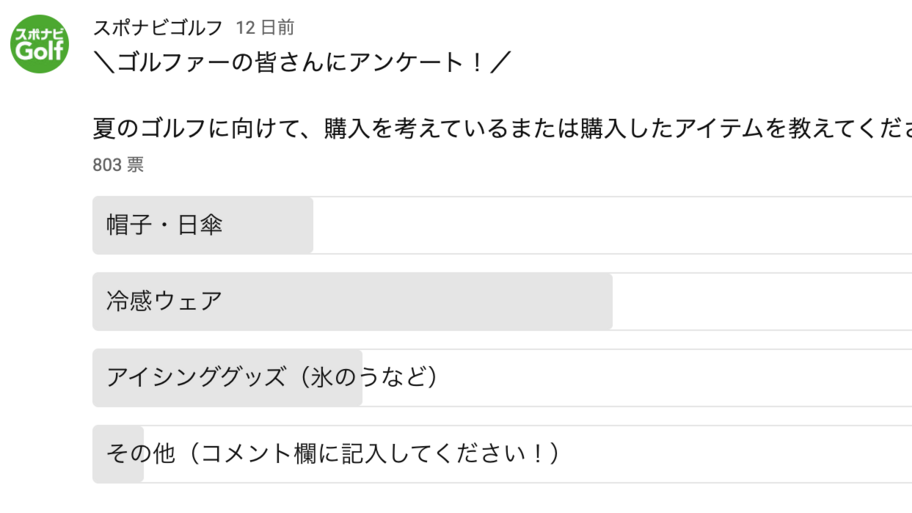Open the "12 日前" post timestamp
912x513 pixels.
coord(265,27)
